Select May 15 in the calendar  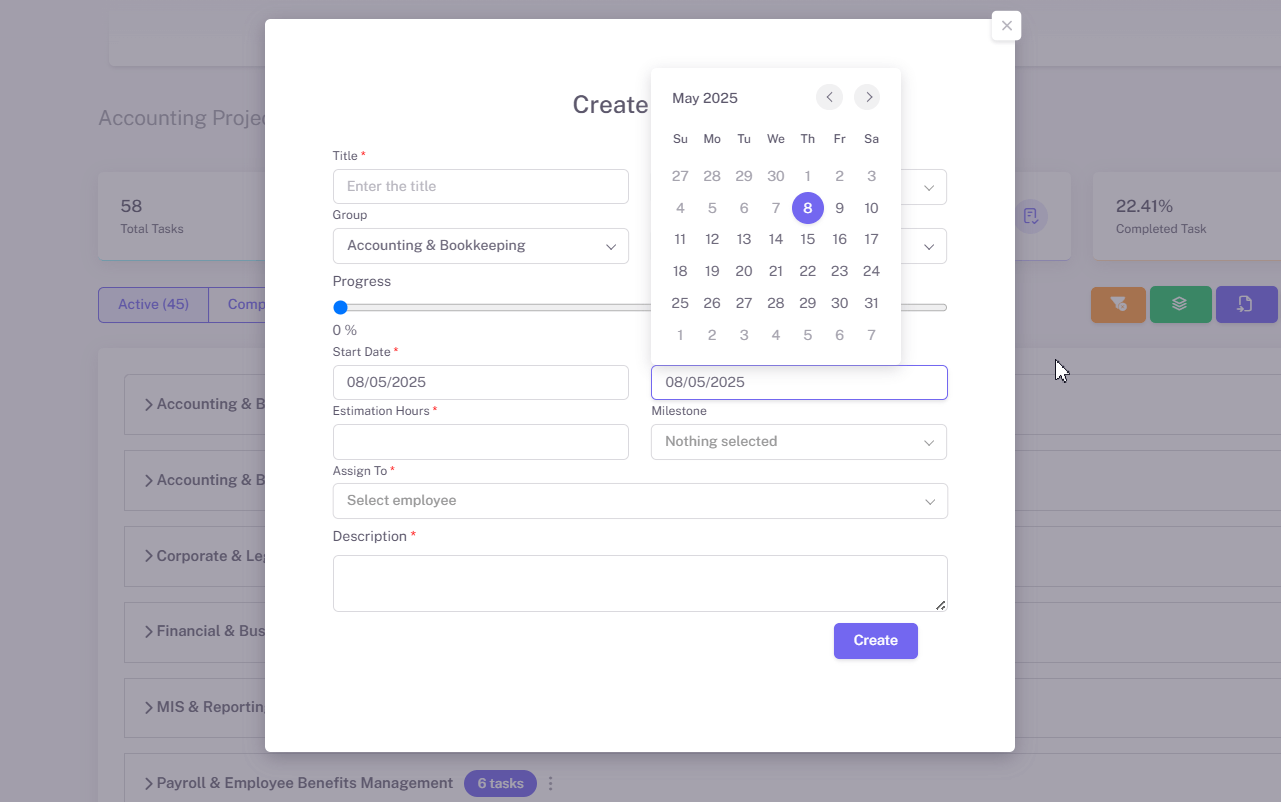click(x=808, y=239)
